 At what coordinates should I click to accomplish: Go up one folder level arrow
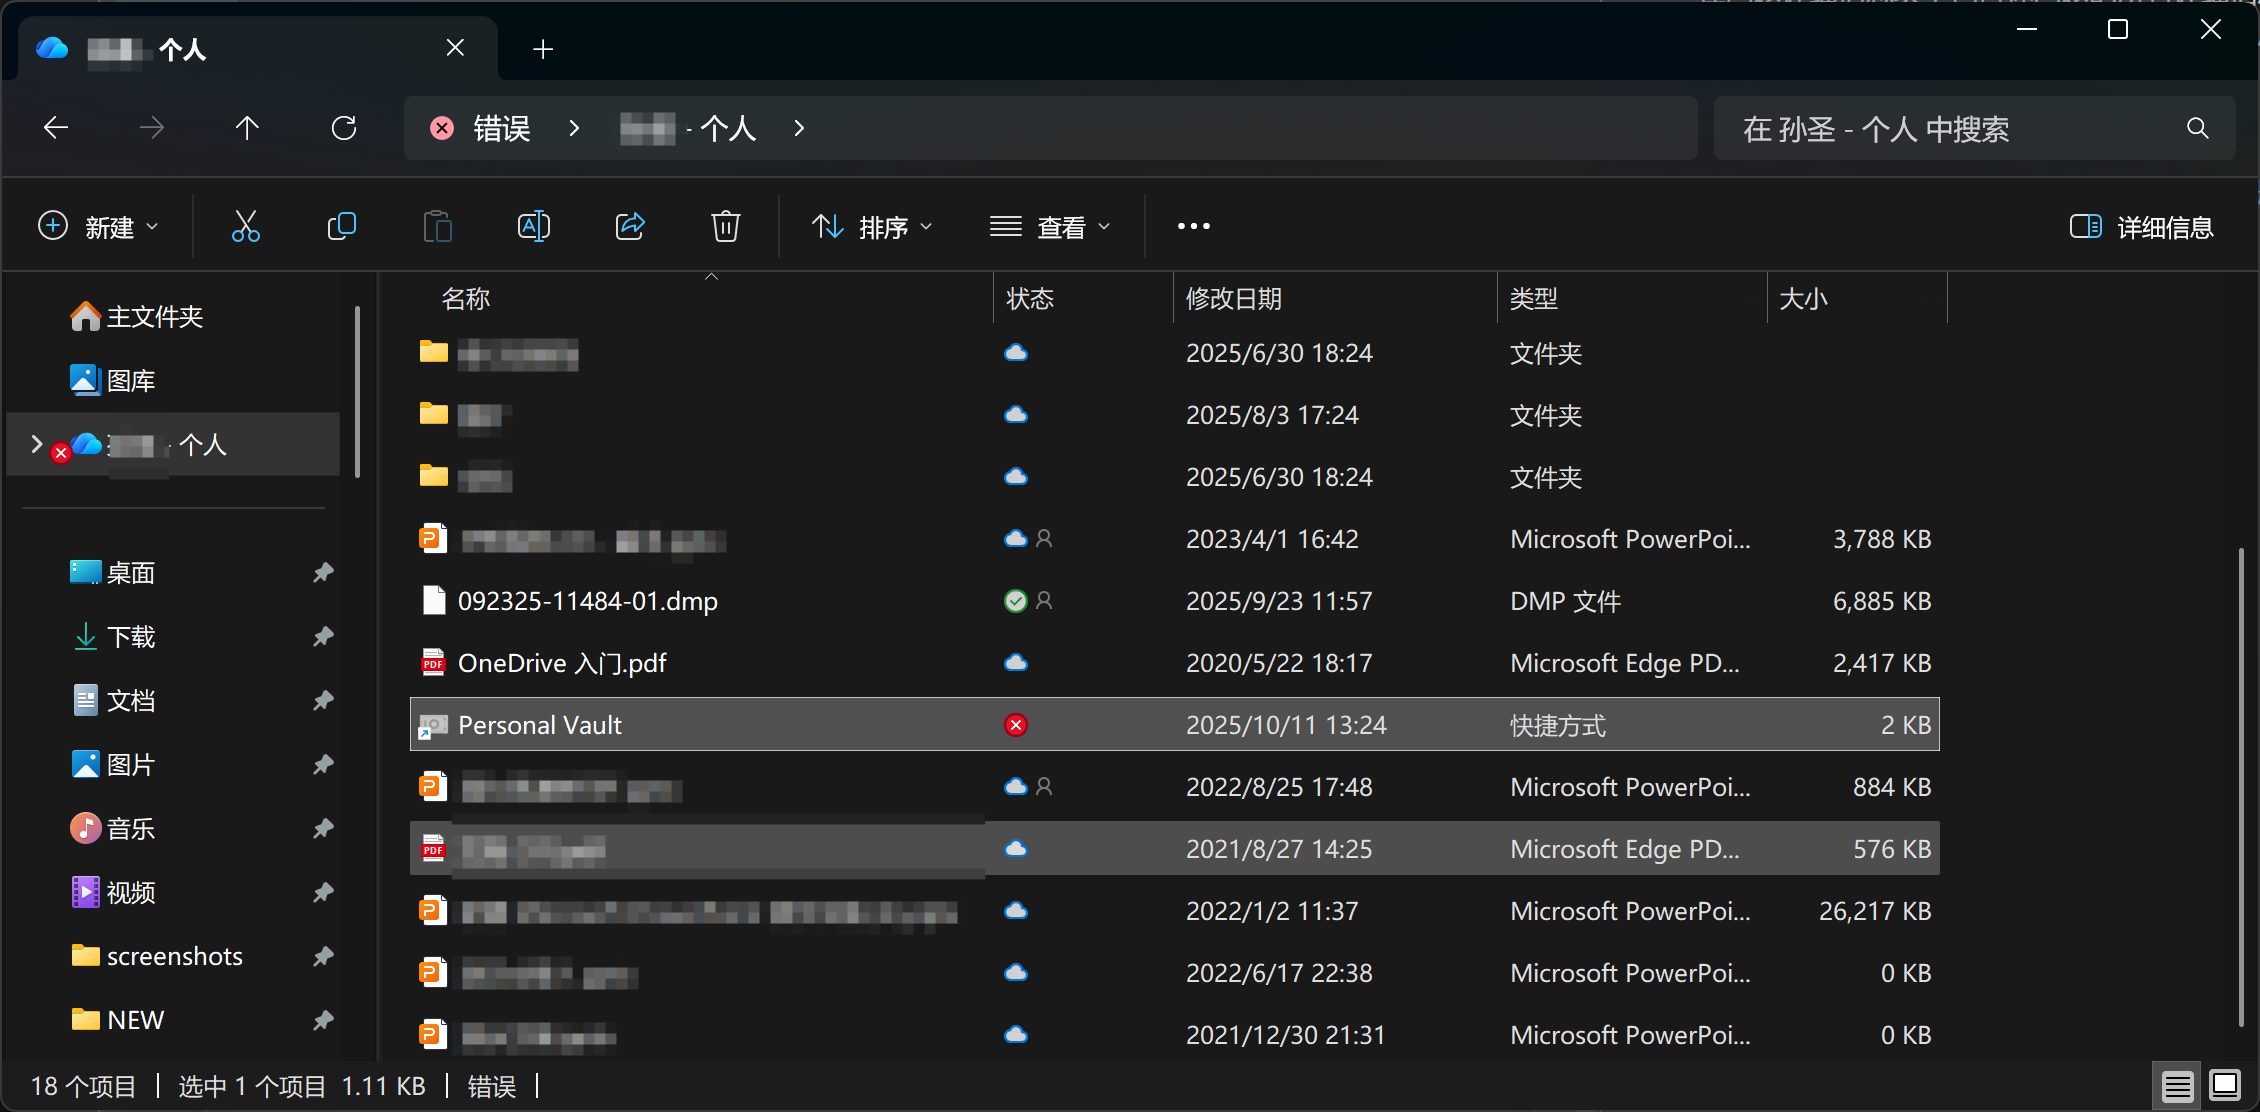(x=247, y=128)
